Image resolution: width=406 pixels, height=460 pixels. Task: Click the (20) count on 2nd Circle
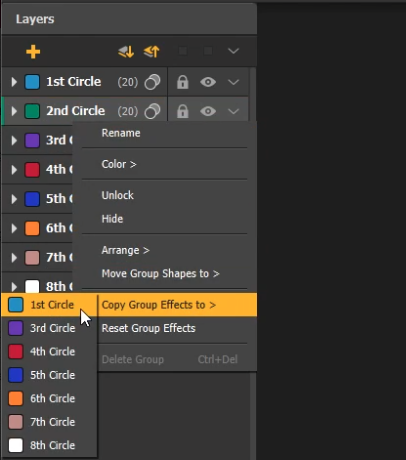click(128, 111)
